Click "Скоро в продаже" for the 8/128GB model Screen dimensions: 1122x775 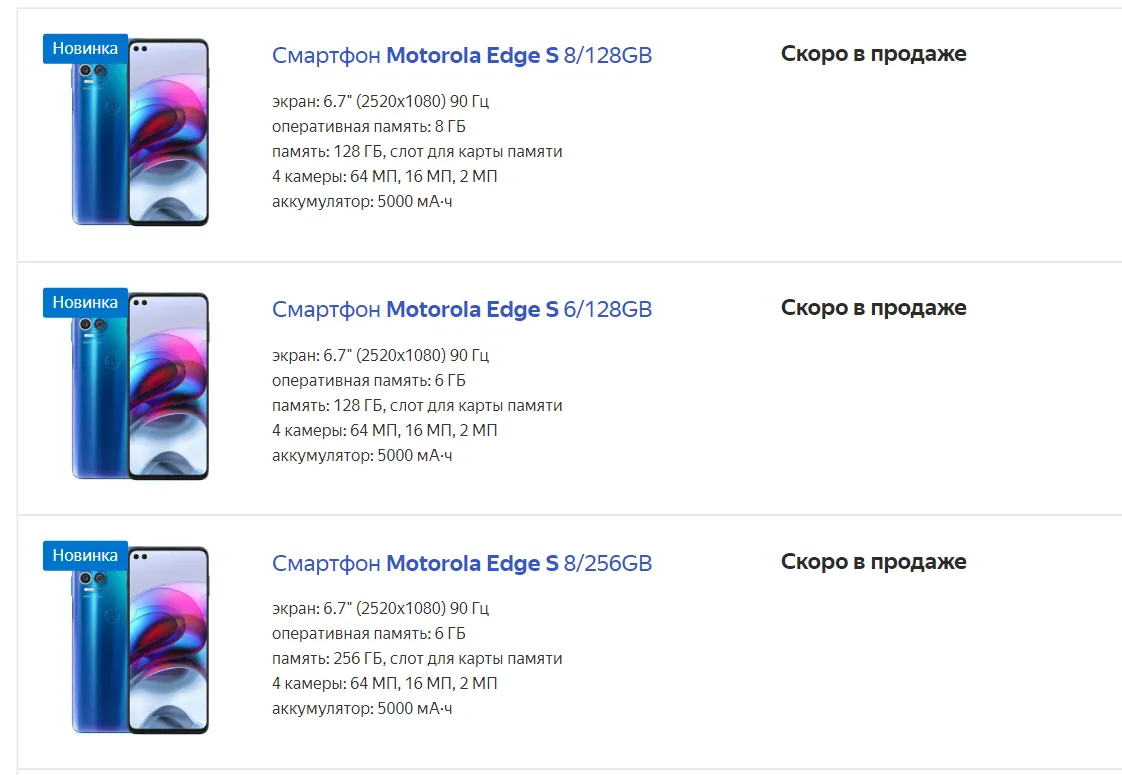(x=873, y=54)
